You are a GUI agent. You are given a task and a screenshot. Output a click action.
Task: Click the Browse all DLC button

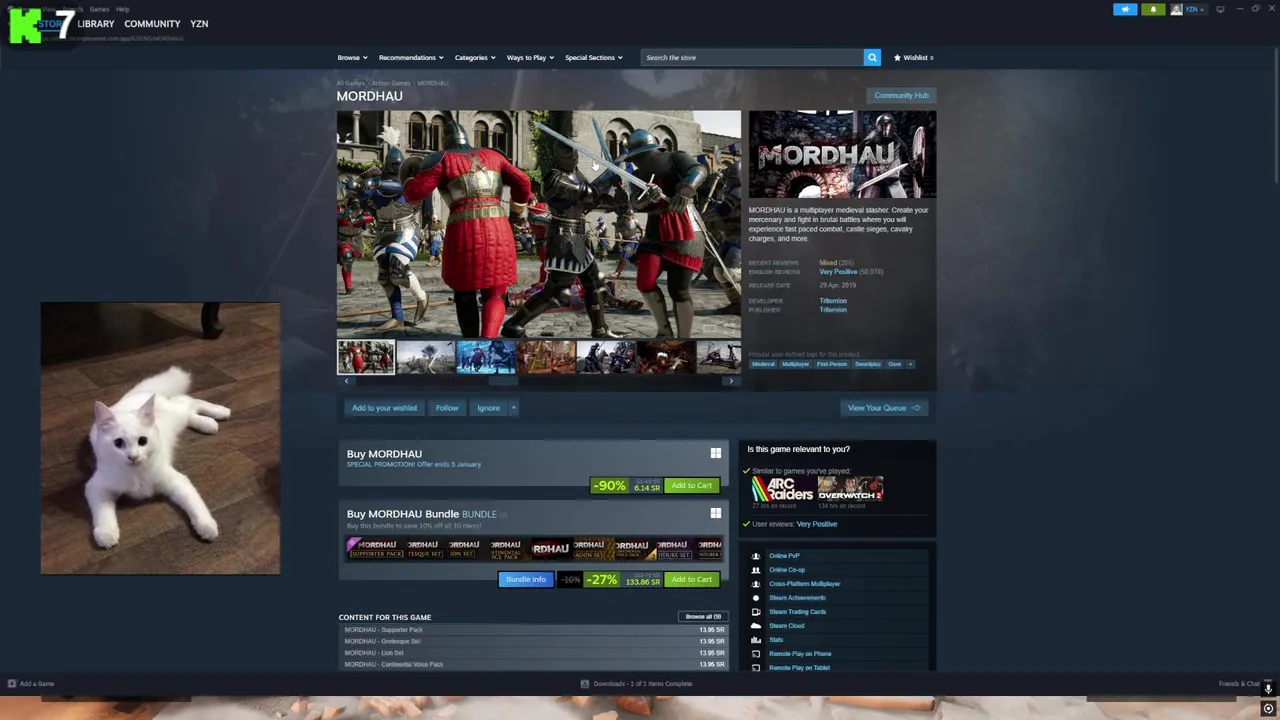point(702,617)
